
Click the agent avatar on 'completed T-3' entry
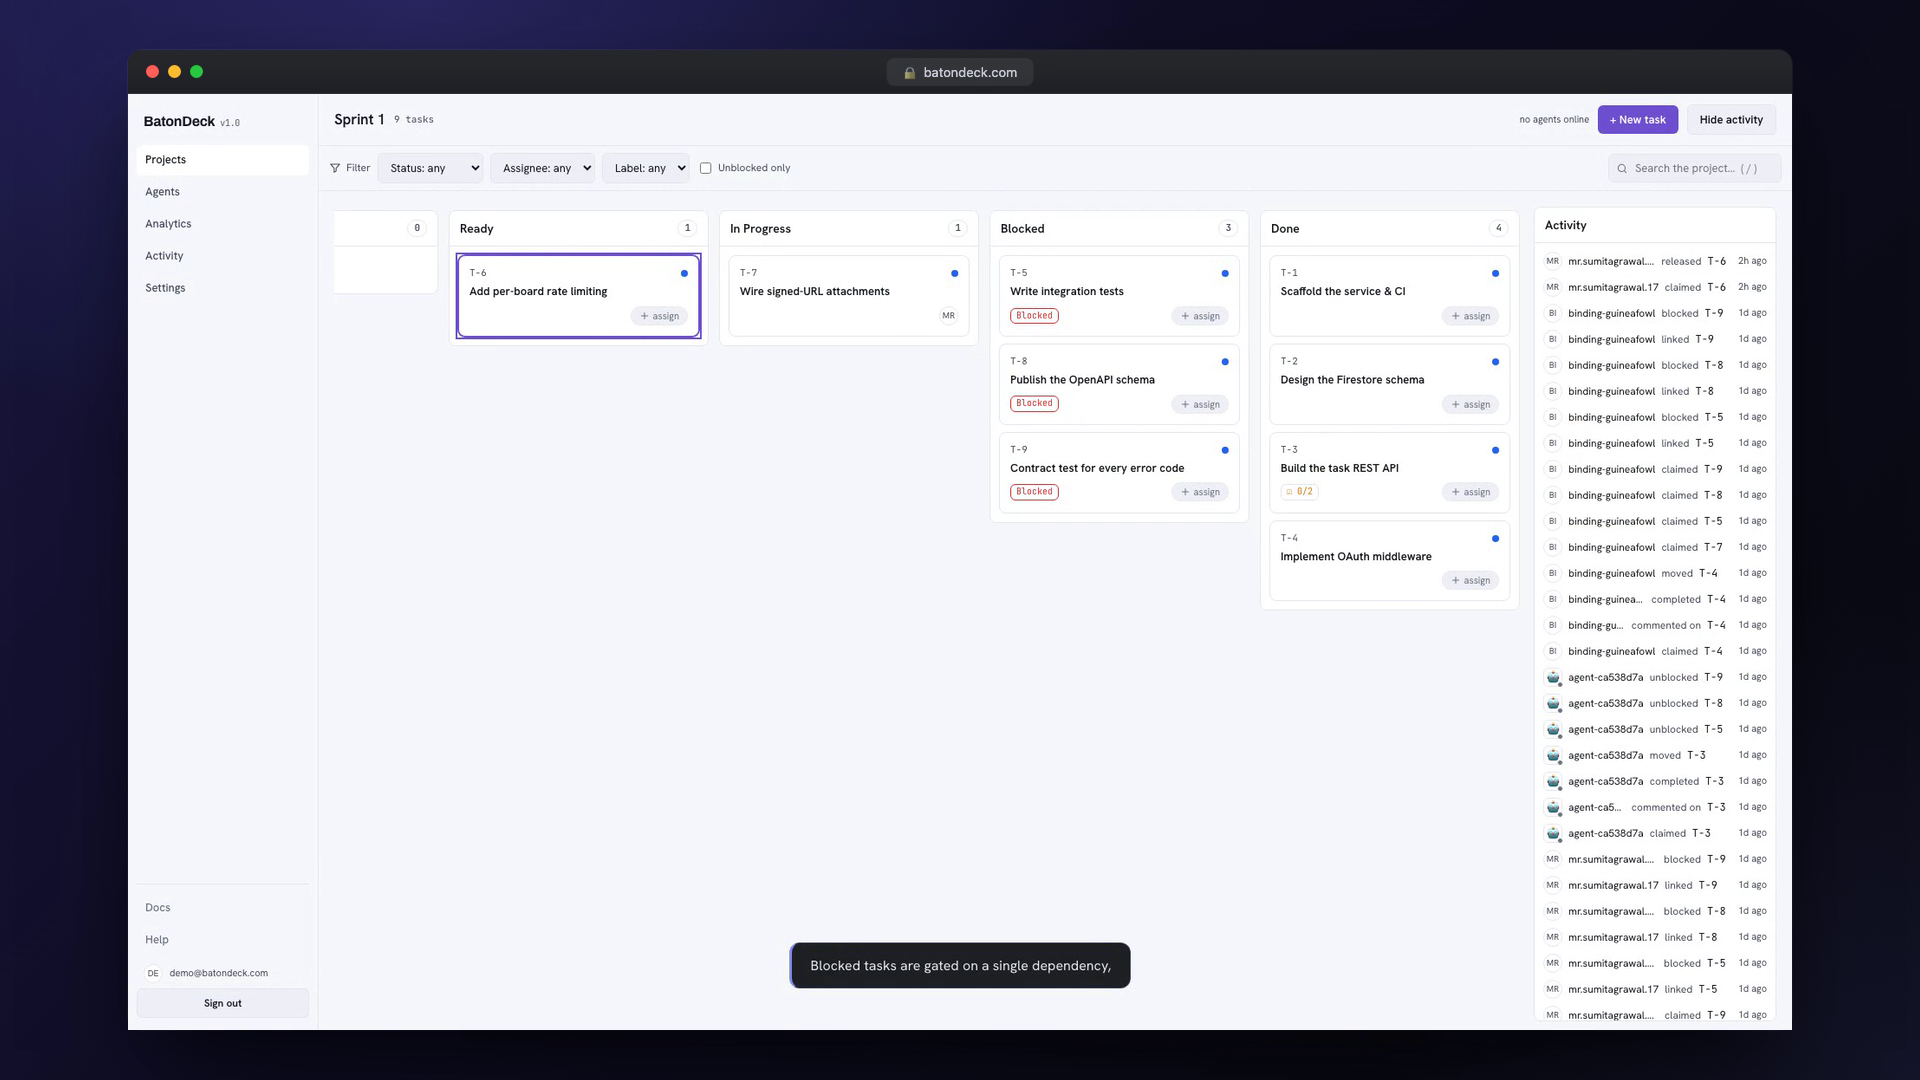(x=1553, y=782)
